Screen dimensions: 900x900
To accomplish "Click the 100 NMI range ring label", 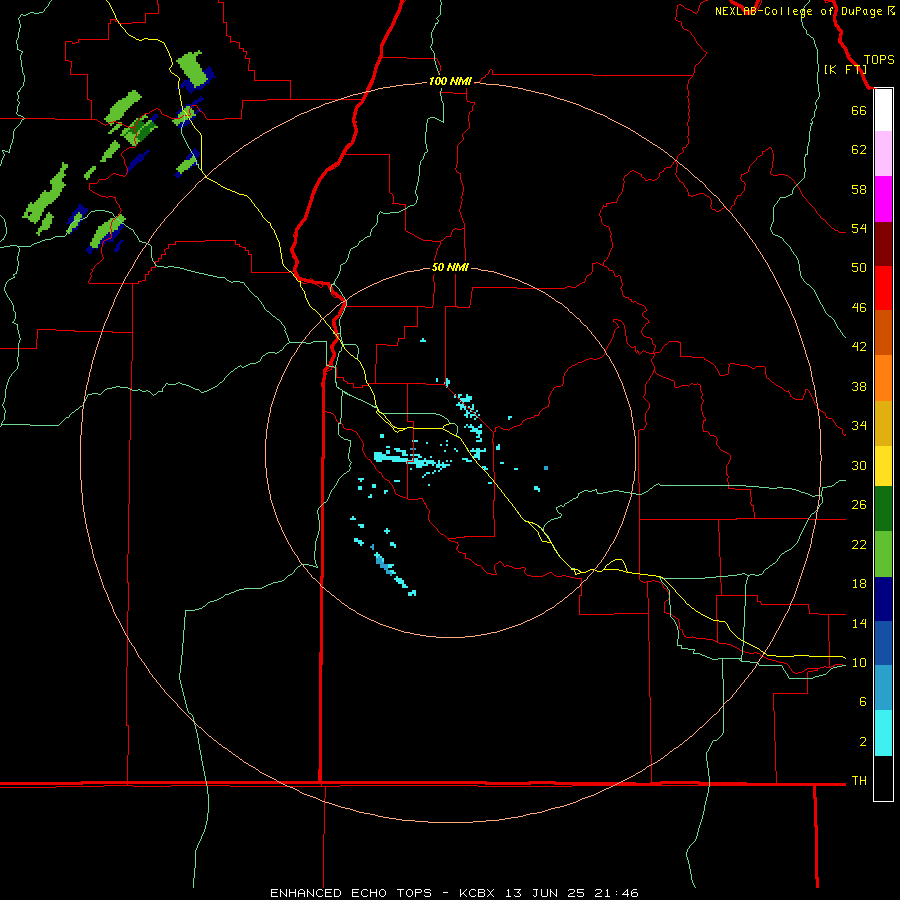I will click(x=450, y=81).
